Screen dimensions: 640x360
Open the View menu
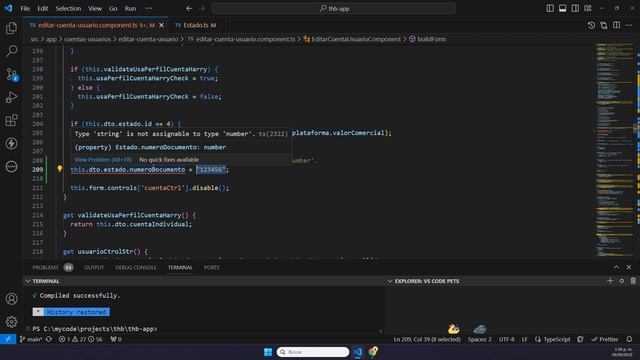95,8
